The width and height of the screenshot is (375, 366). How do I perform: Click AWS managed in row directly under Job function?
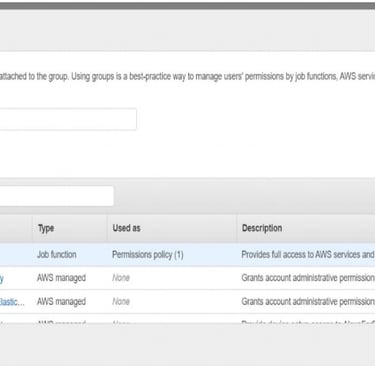(x=61, y=278)
